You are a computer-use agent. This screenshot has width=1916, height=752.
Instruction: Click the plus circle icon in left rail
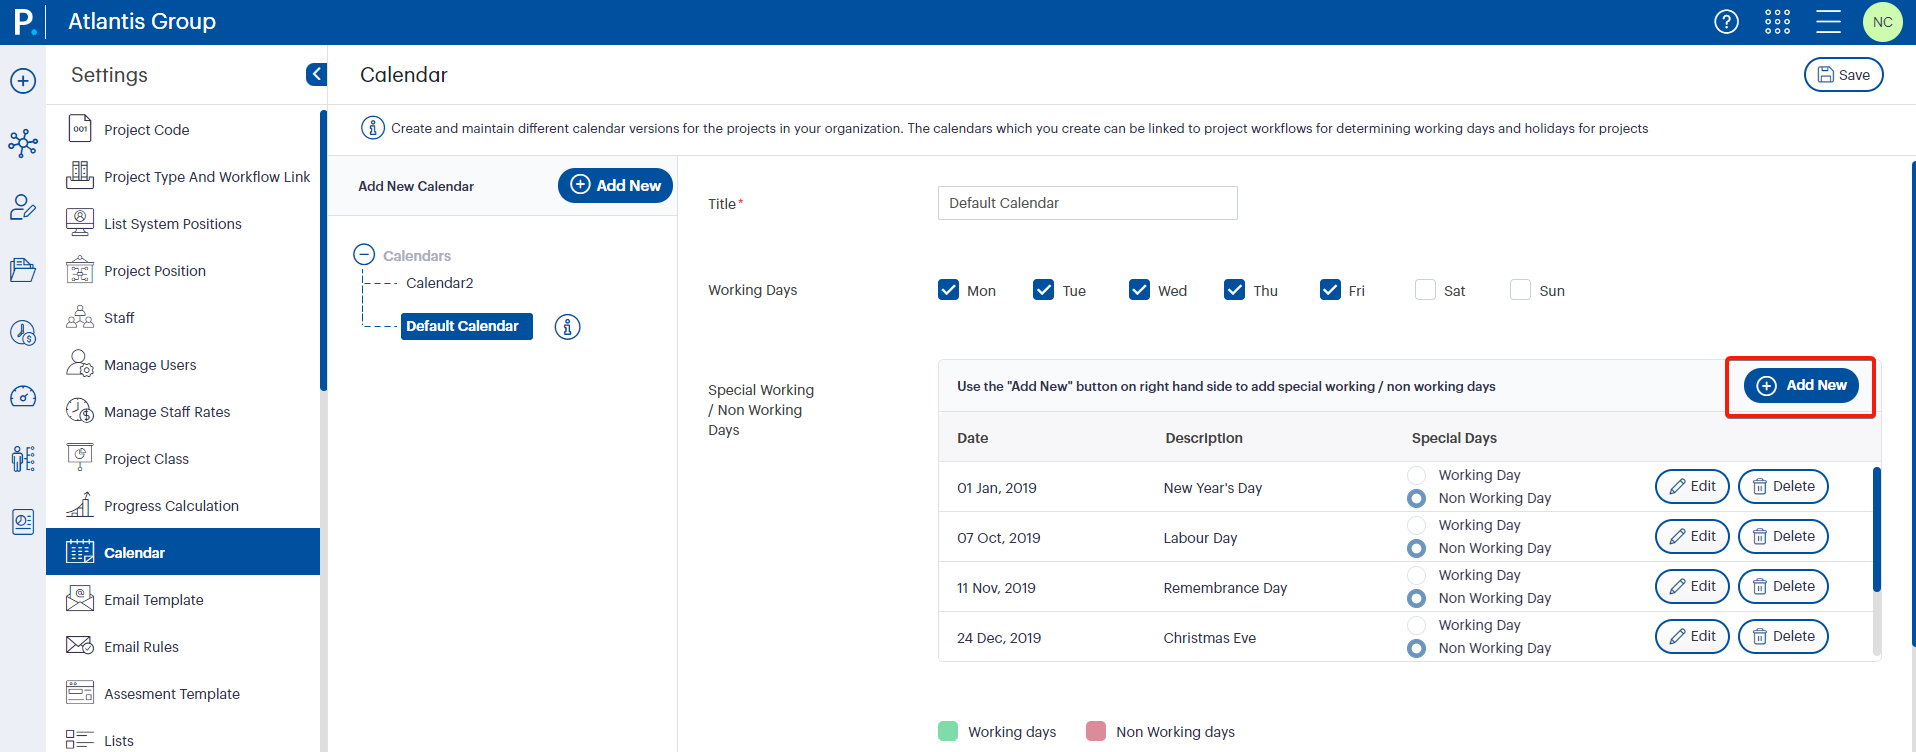click(x=23, y=81)
